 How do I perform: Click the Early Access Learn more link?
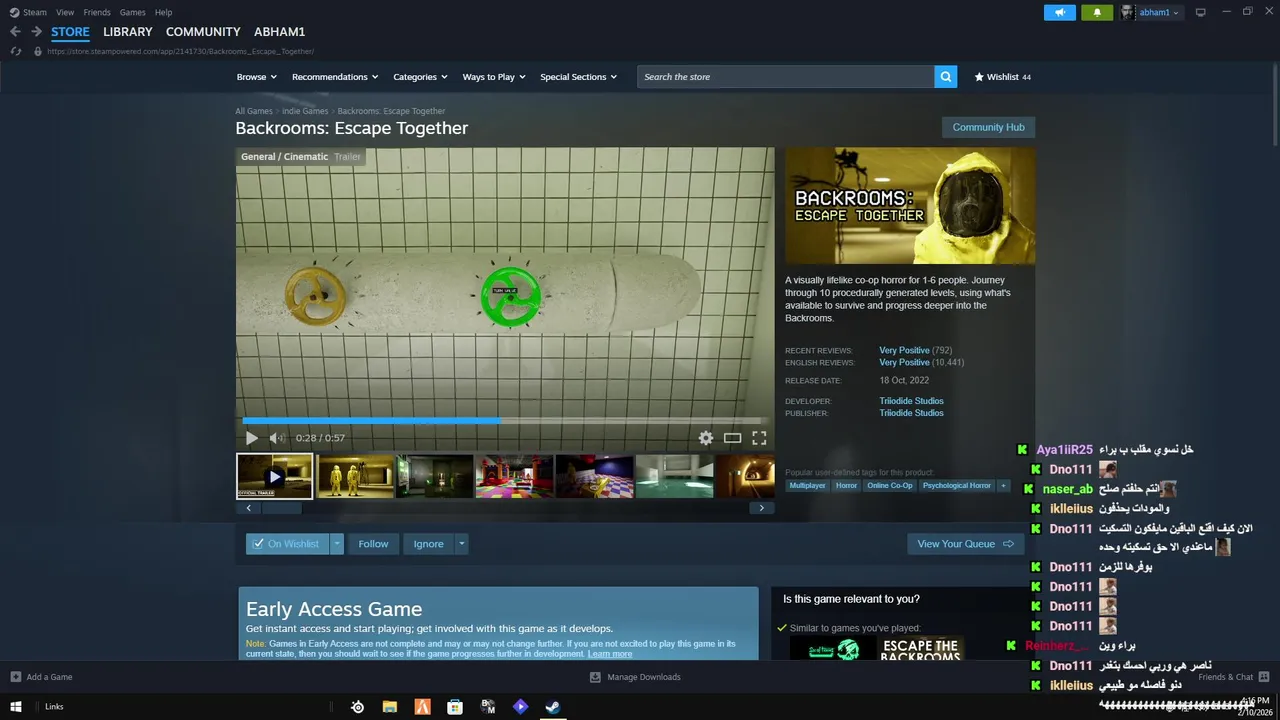[610, 654]
